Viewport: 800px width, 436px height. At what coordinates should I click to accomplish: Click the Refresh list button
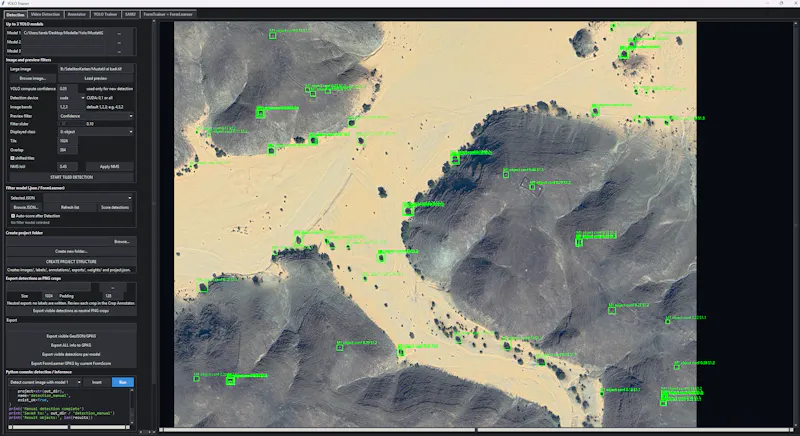click(70, 208)
